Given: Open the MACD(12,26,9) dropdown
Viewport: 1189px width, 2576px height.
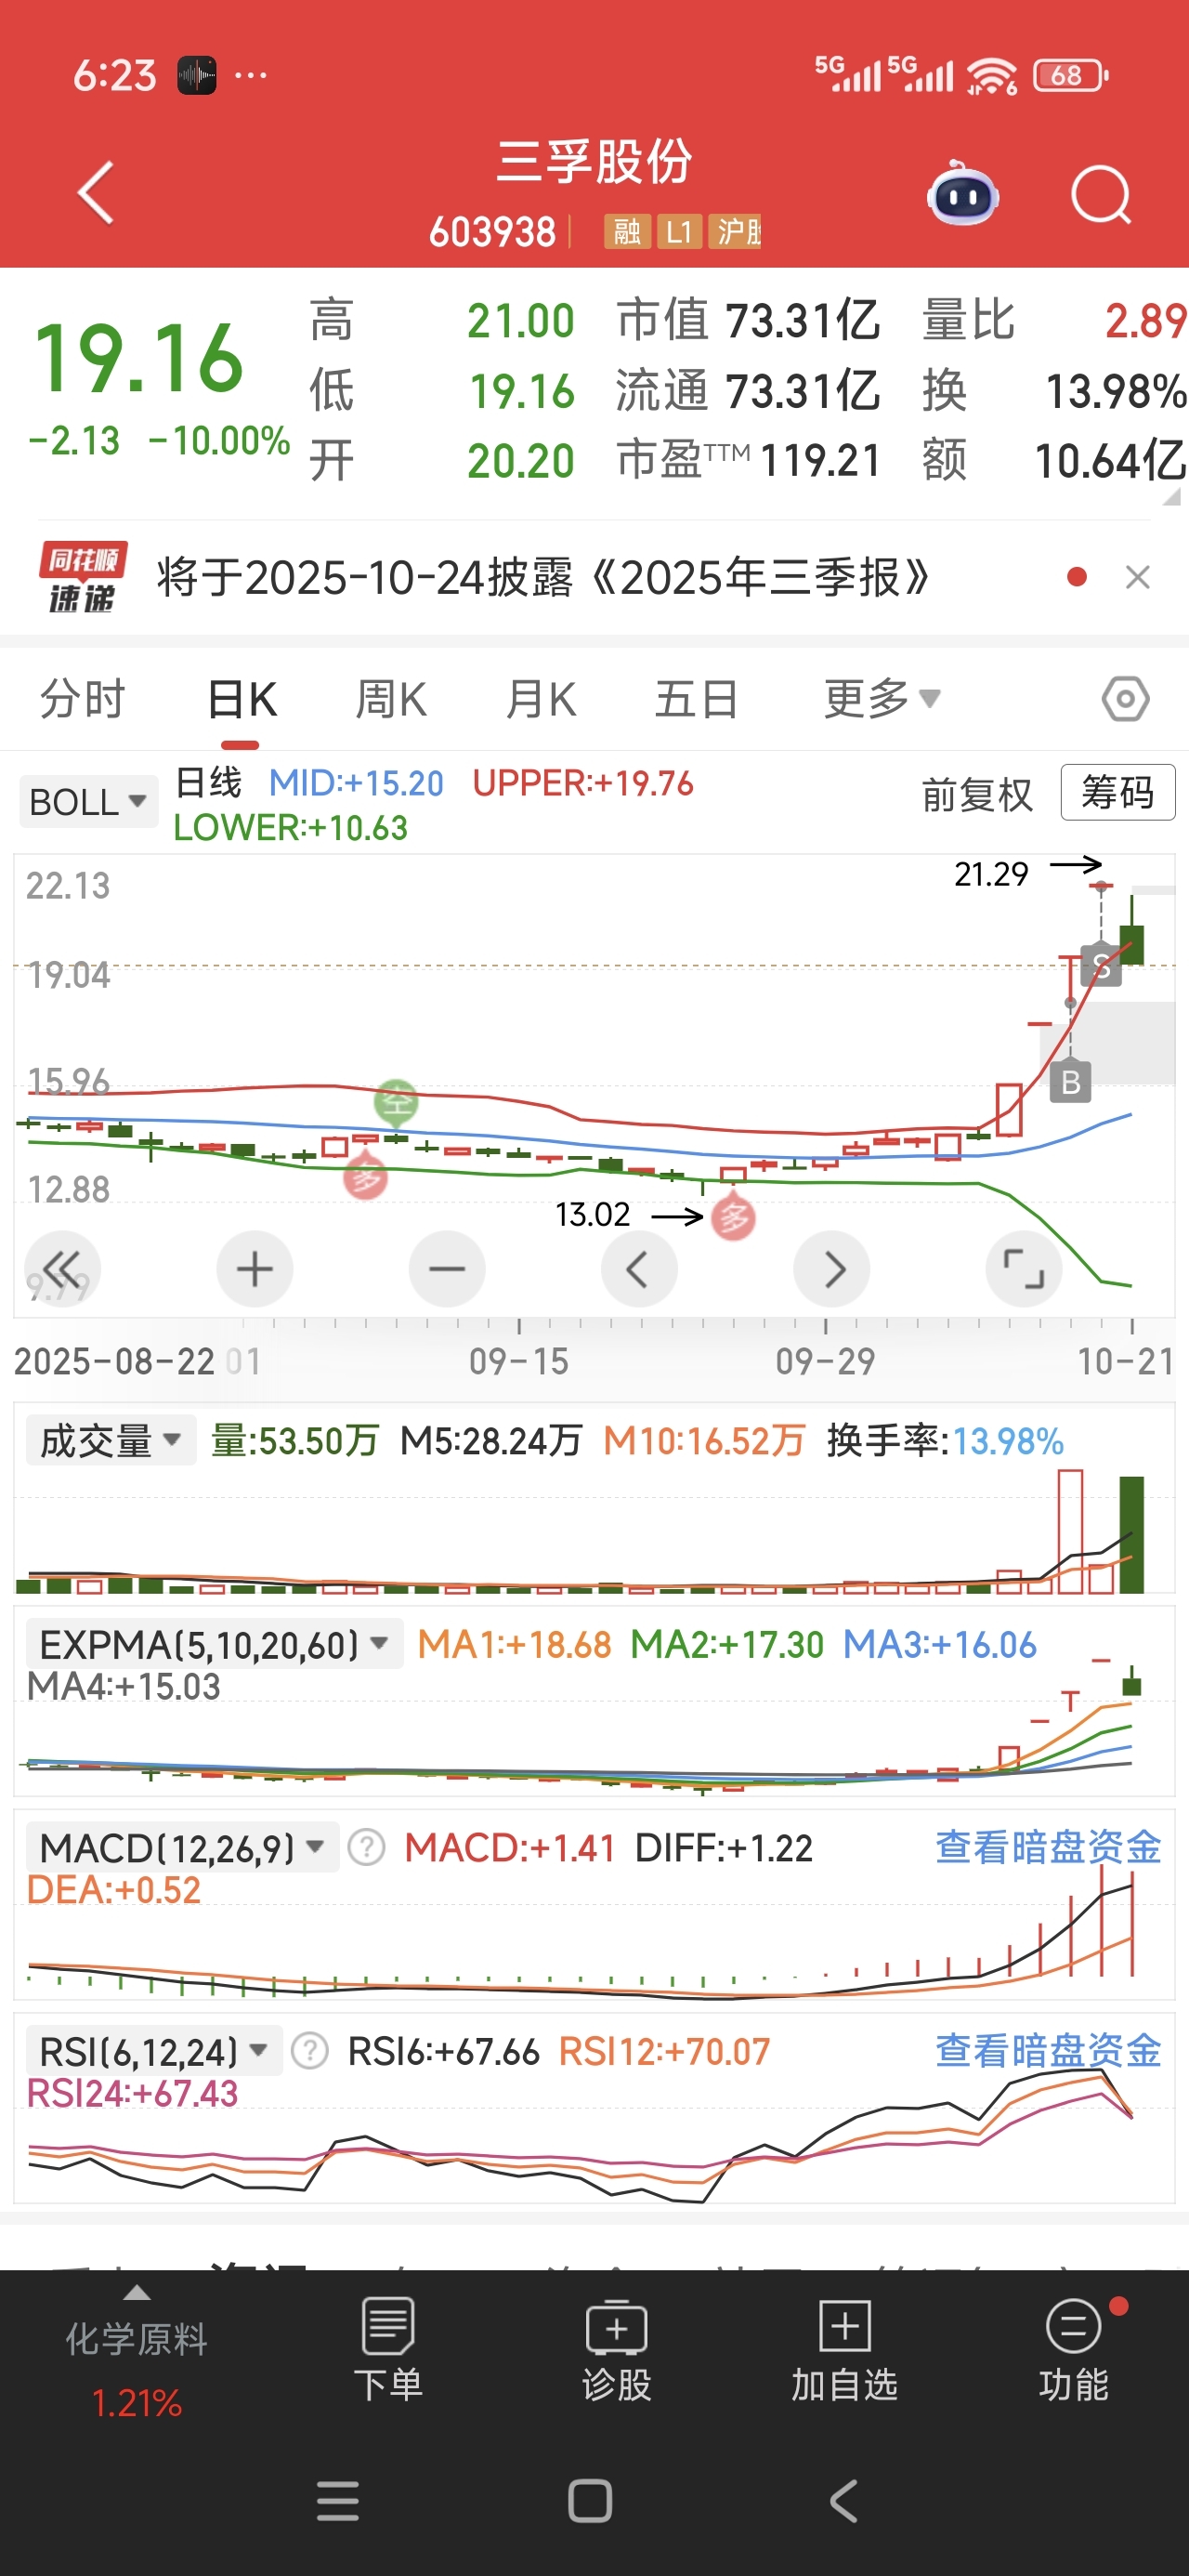Looking at the screenshot, I should click(x=182, y=1848).
